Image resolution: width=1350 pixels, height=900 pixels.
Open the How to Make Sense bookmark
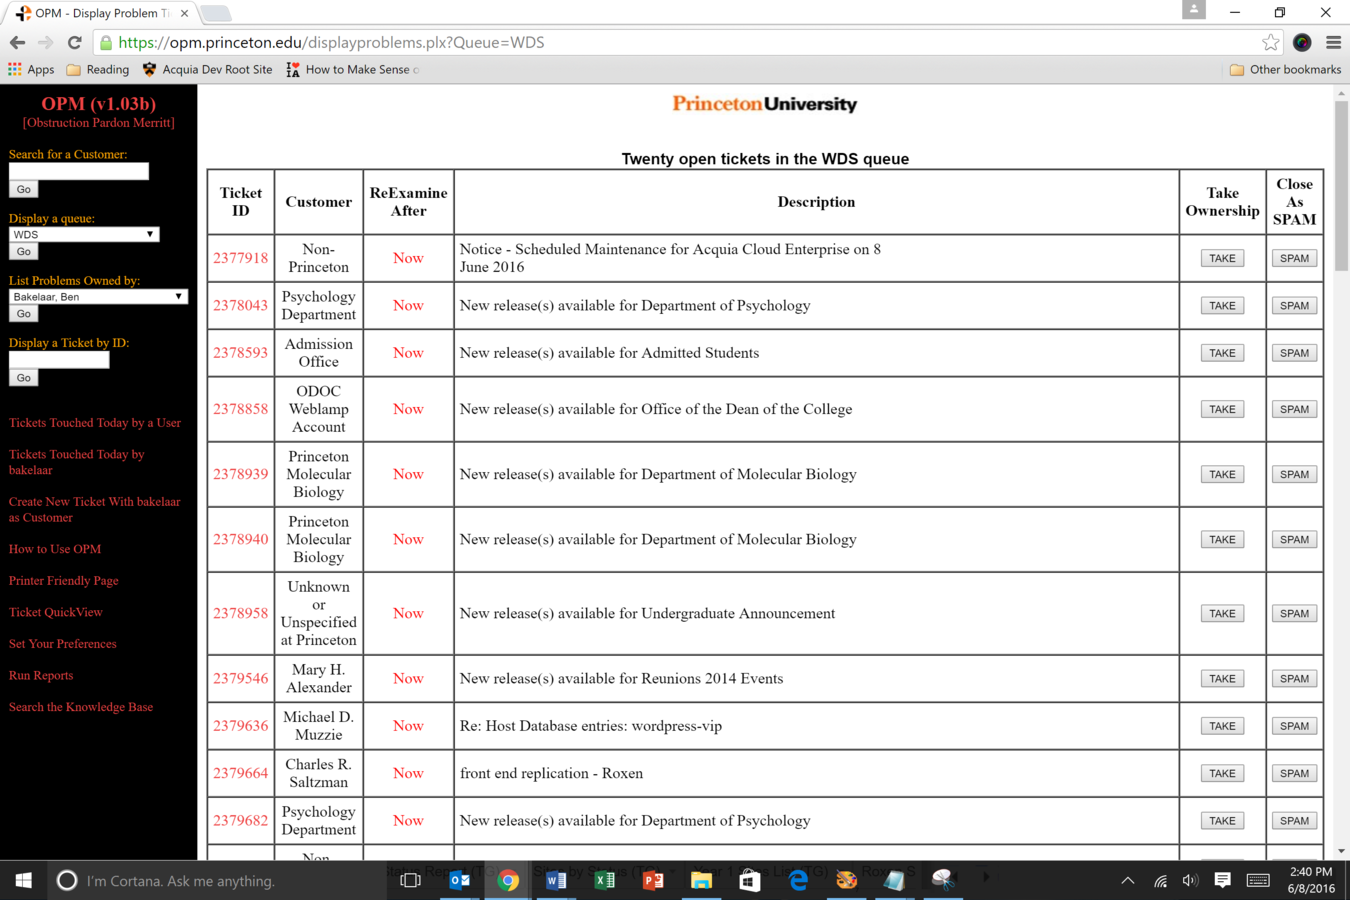coord(352,70)
